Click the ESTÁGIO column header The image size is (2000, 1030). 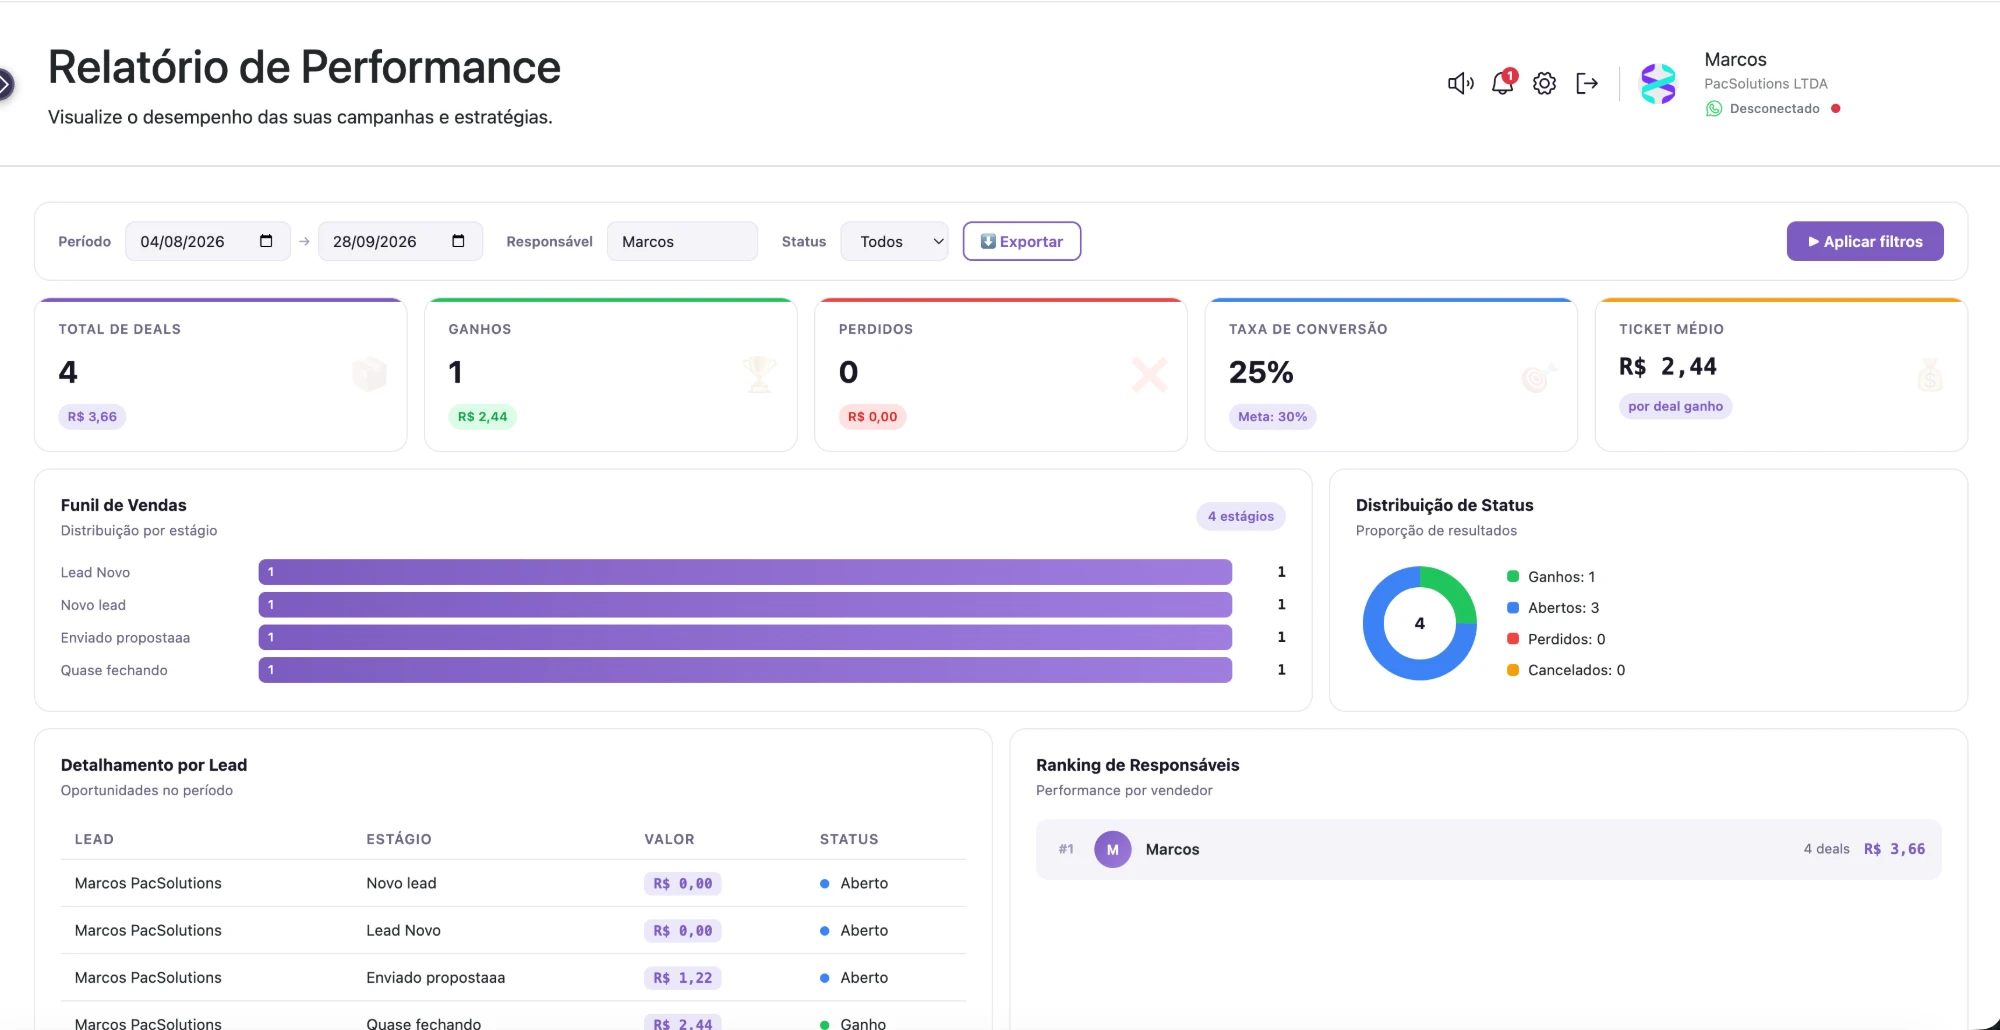pyautogui.click(x=399, y=839)
